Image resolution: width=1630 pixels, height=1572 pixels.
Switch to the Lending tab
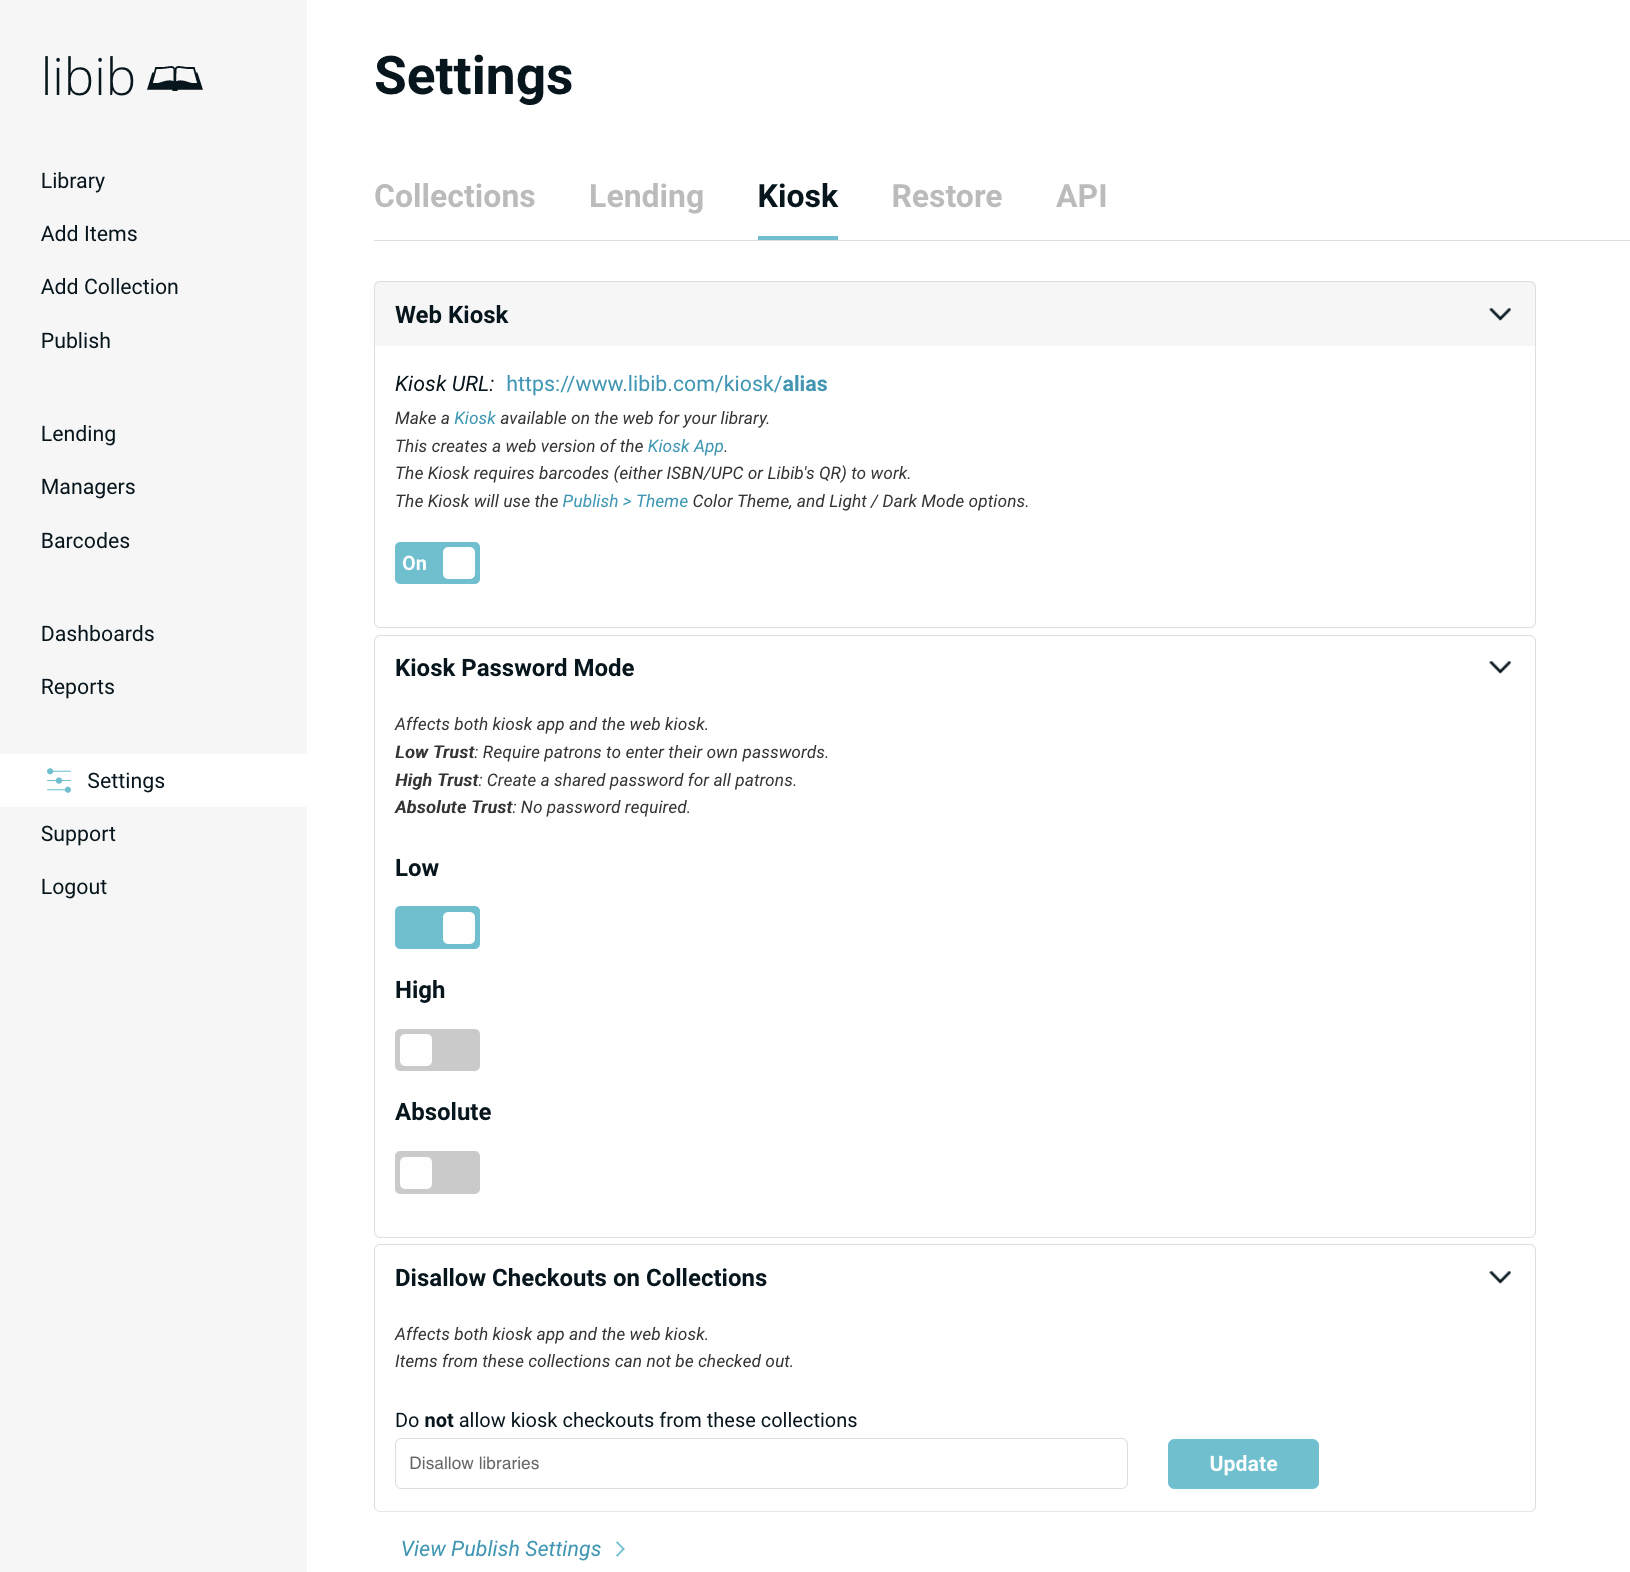[645, 196]
